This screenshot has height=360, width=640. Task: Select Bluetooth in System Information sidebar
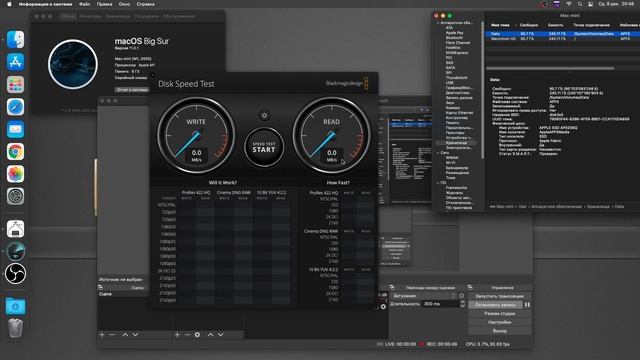tap(454, 38)
